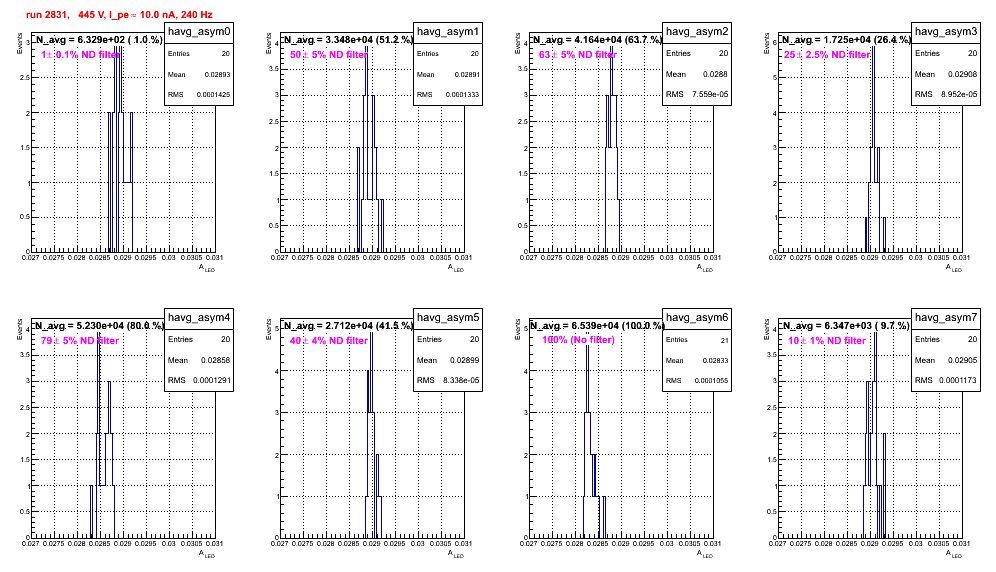Pick the magenta 79± 5% ND filter text
996x572 pixels.
pos(80,341)
